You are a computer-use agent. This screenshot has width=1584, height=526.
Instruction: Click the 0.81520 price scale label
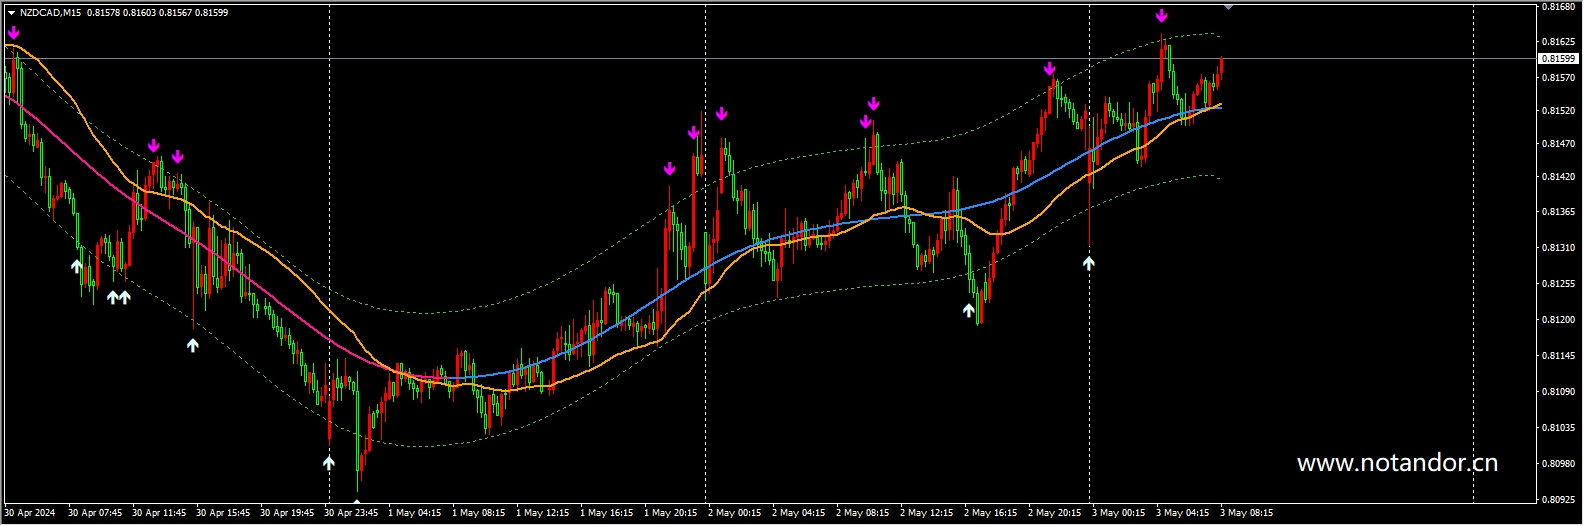[1559, 111]
